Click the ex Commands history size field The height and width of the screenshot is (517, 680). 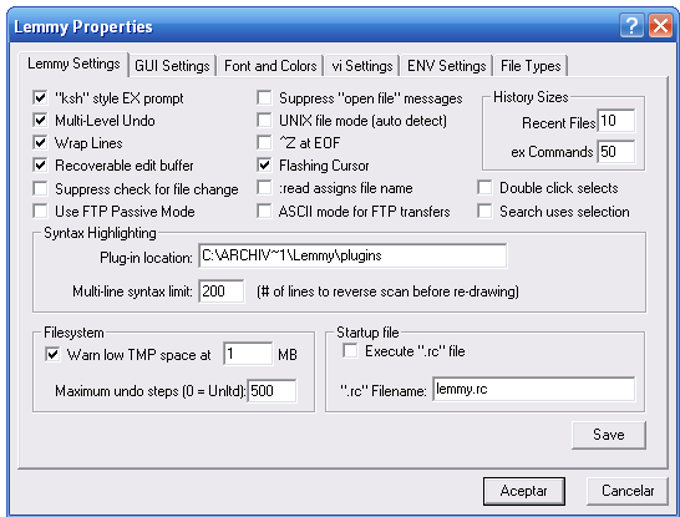pyautogui.click(x=616, y=151)
